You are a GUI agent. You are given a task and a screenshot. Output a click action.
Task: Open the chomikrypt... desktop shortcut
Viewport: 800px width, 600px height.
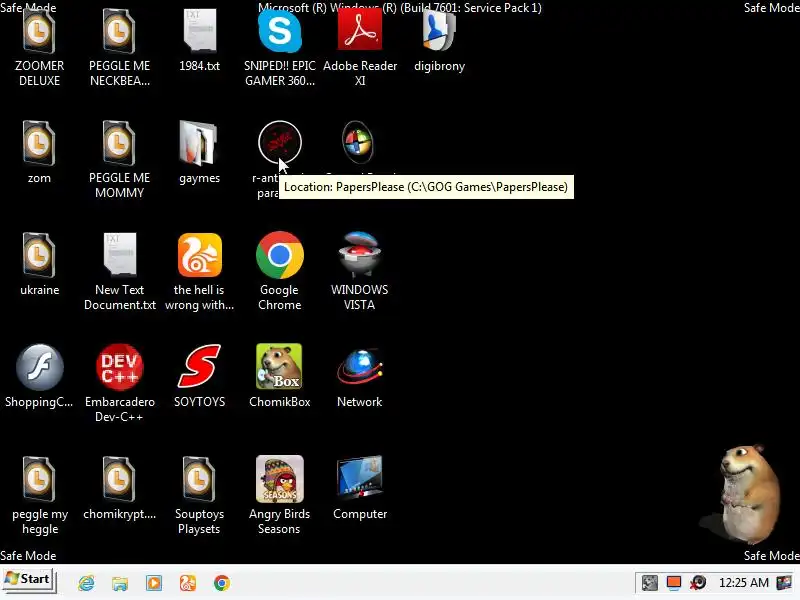119,479
